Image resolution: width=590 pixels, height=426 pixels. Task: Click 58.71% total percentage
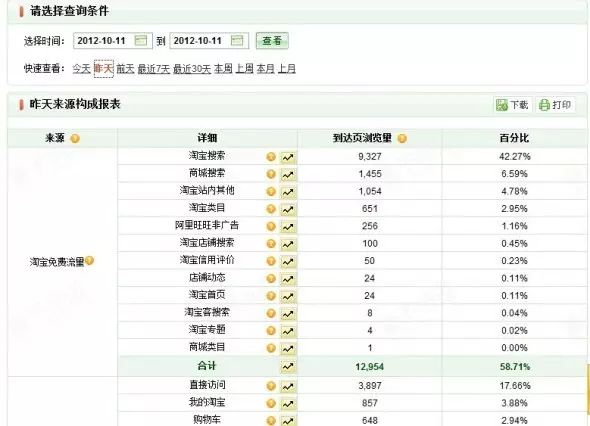(x=515, y=367)
